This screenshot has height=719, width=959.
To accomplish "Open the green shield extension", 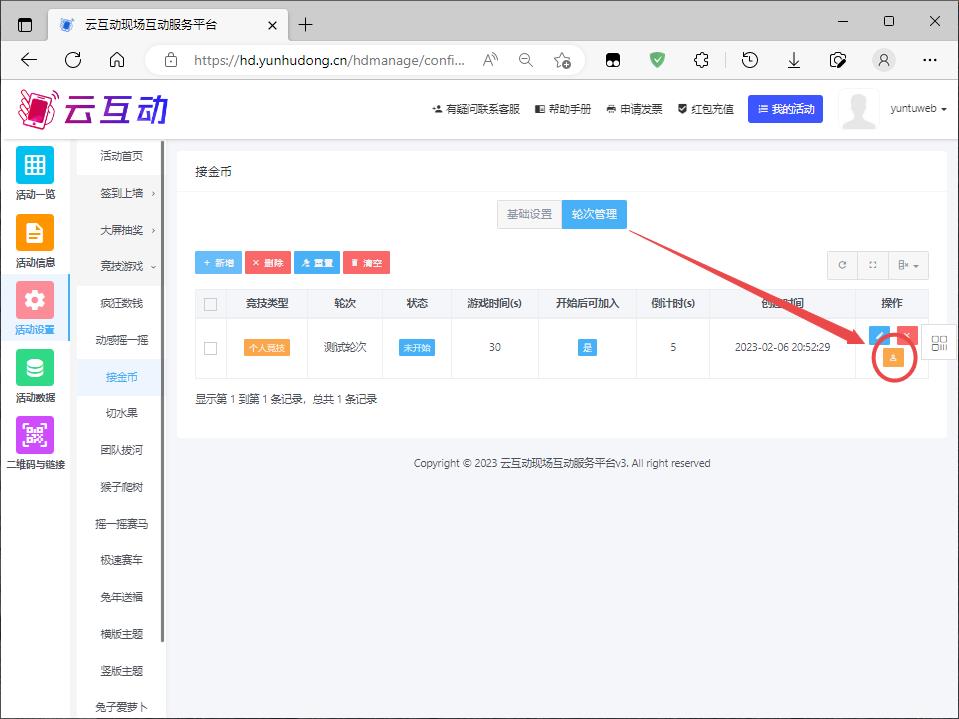I will point(657,60).
